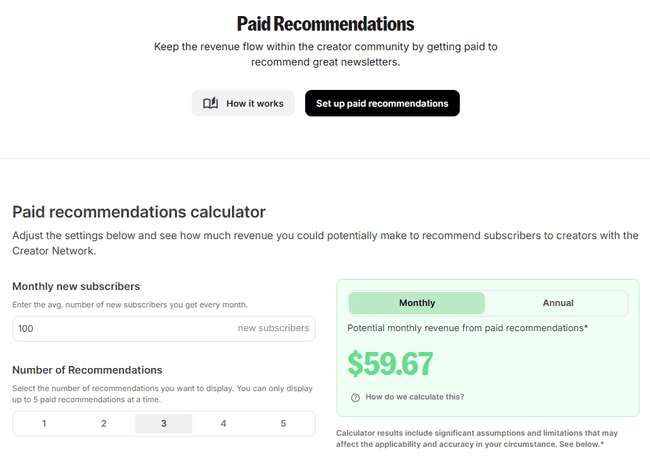Click the new subscribers suffix label
Viewport: 650px width, 458px height.
click(x=273, y=328)
